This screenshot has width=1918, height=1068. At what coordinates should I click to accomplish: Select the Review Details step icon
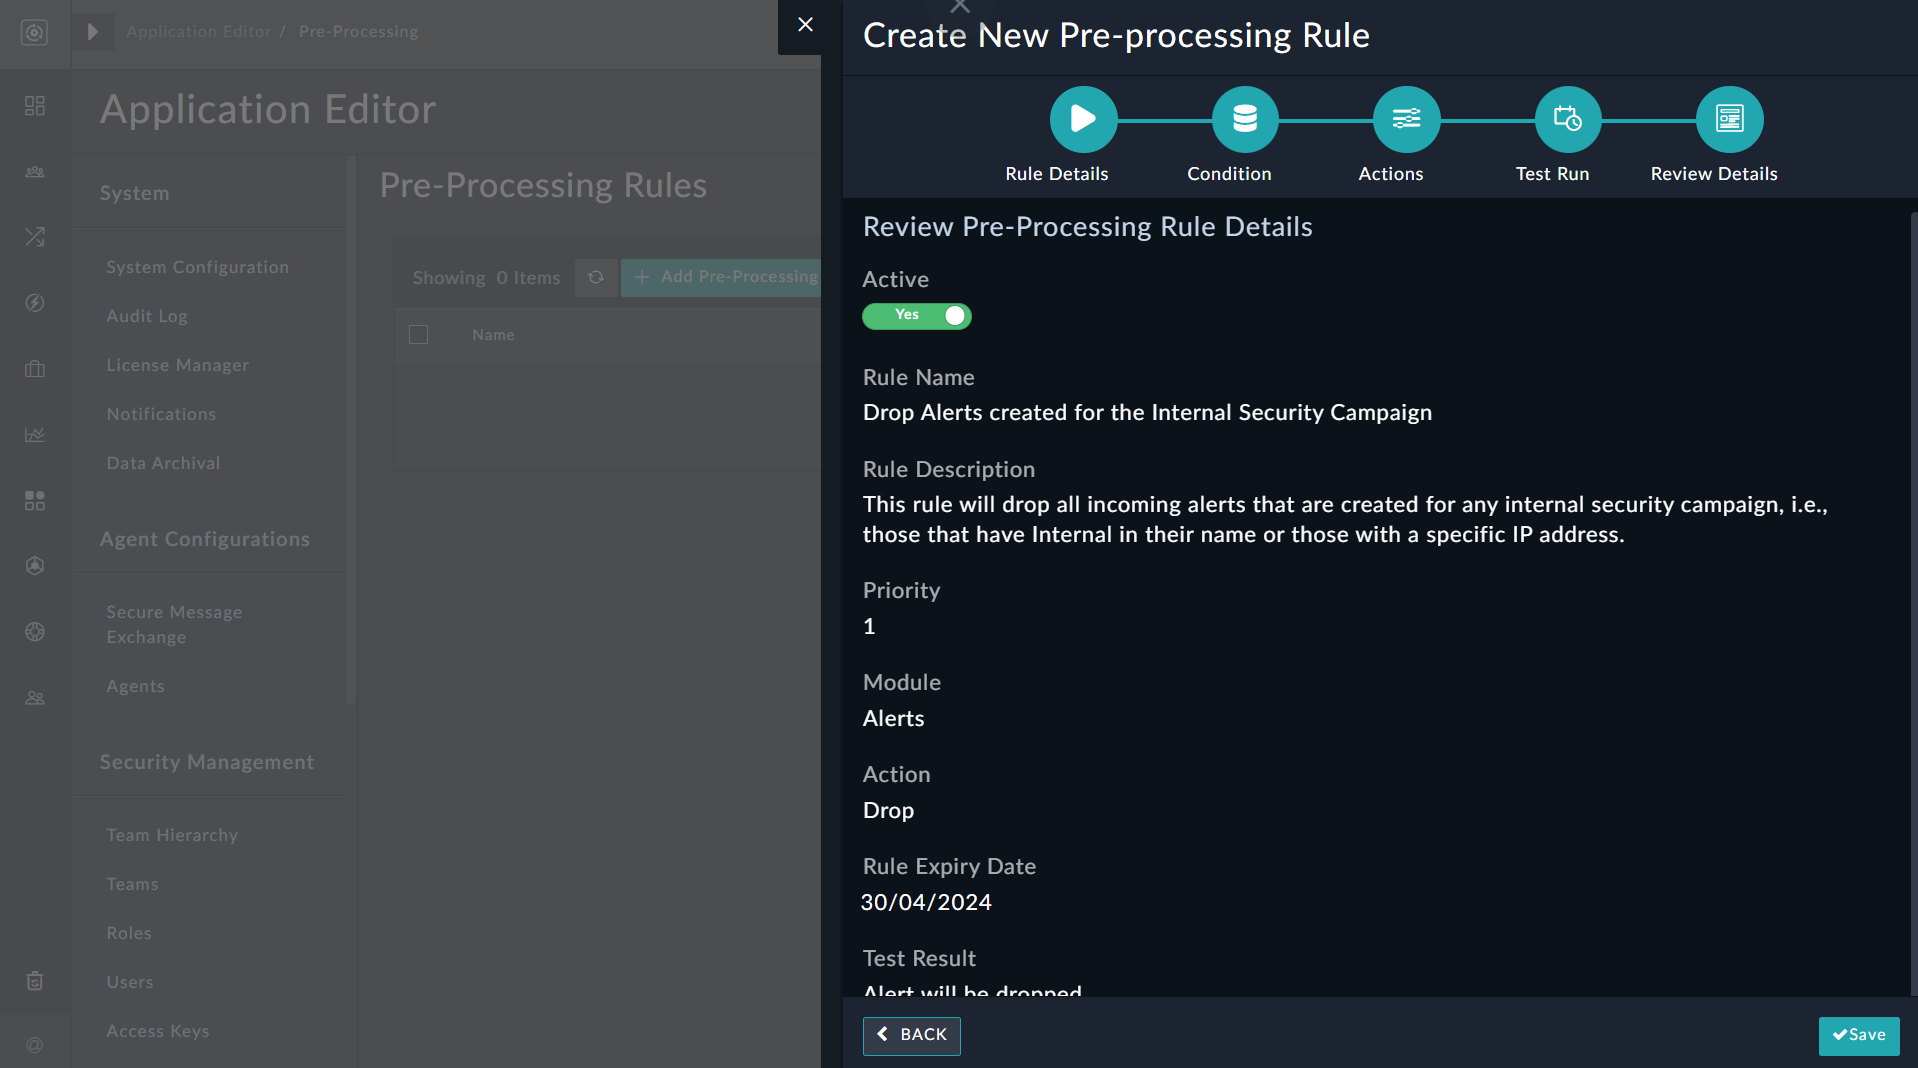[x=1729, y=118]
